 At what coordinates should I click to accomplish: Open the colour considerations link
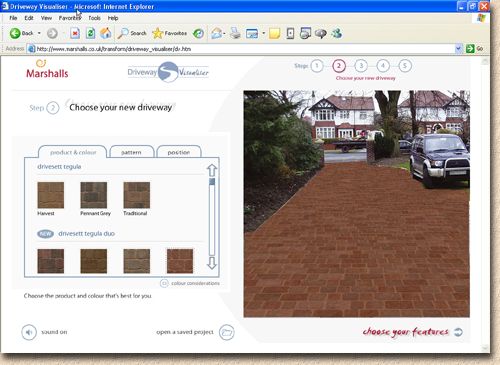[x=190, y=283]
